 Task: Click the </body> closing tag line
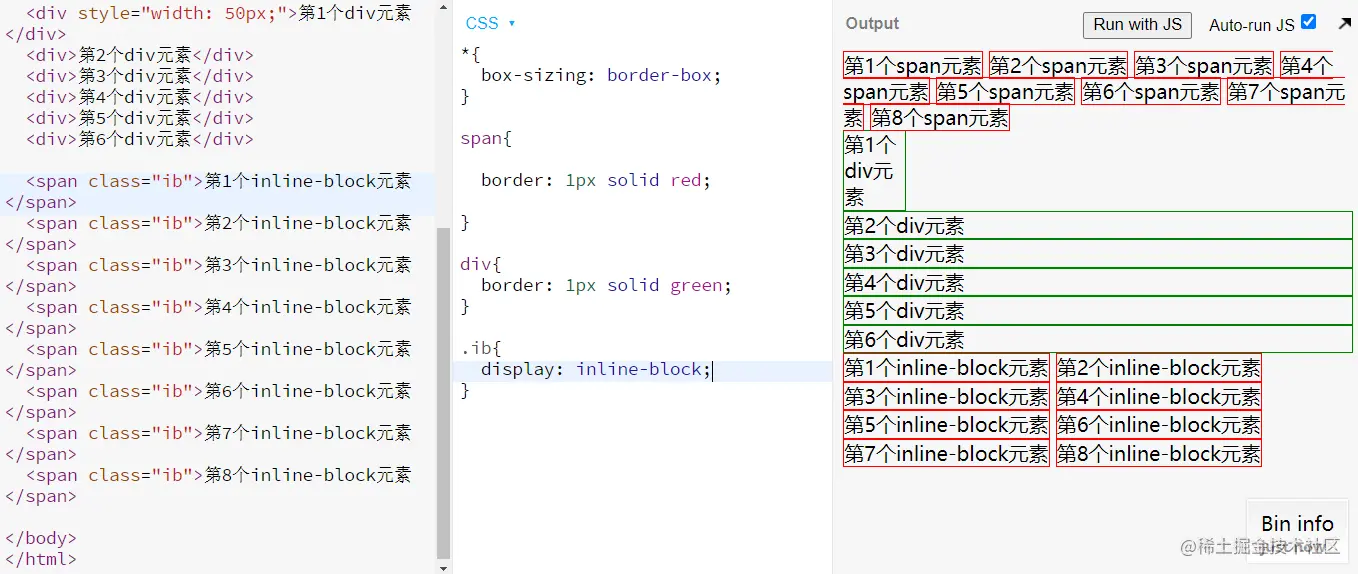point(40,538)
